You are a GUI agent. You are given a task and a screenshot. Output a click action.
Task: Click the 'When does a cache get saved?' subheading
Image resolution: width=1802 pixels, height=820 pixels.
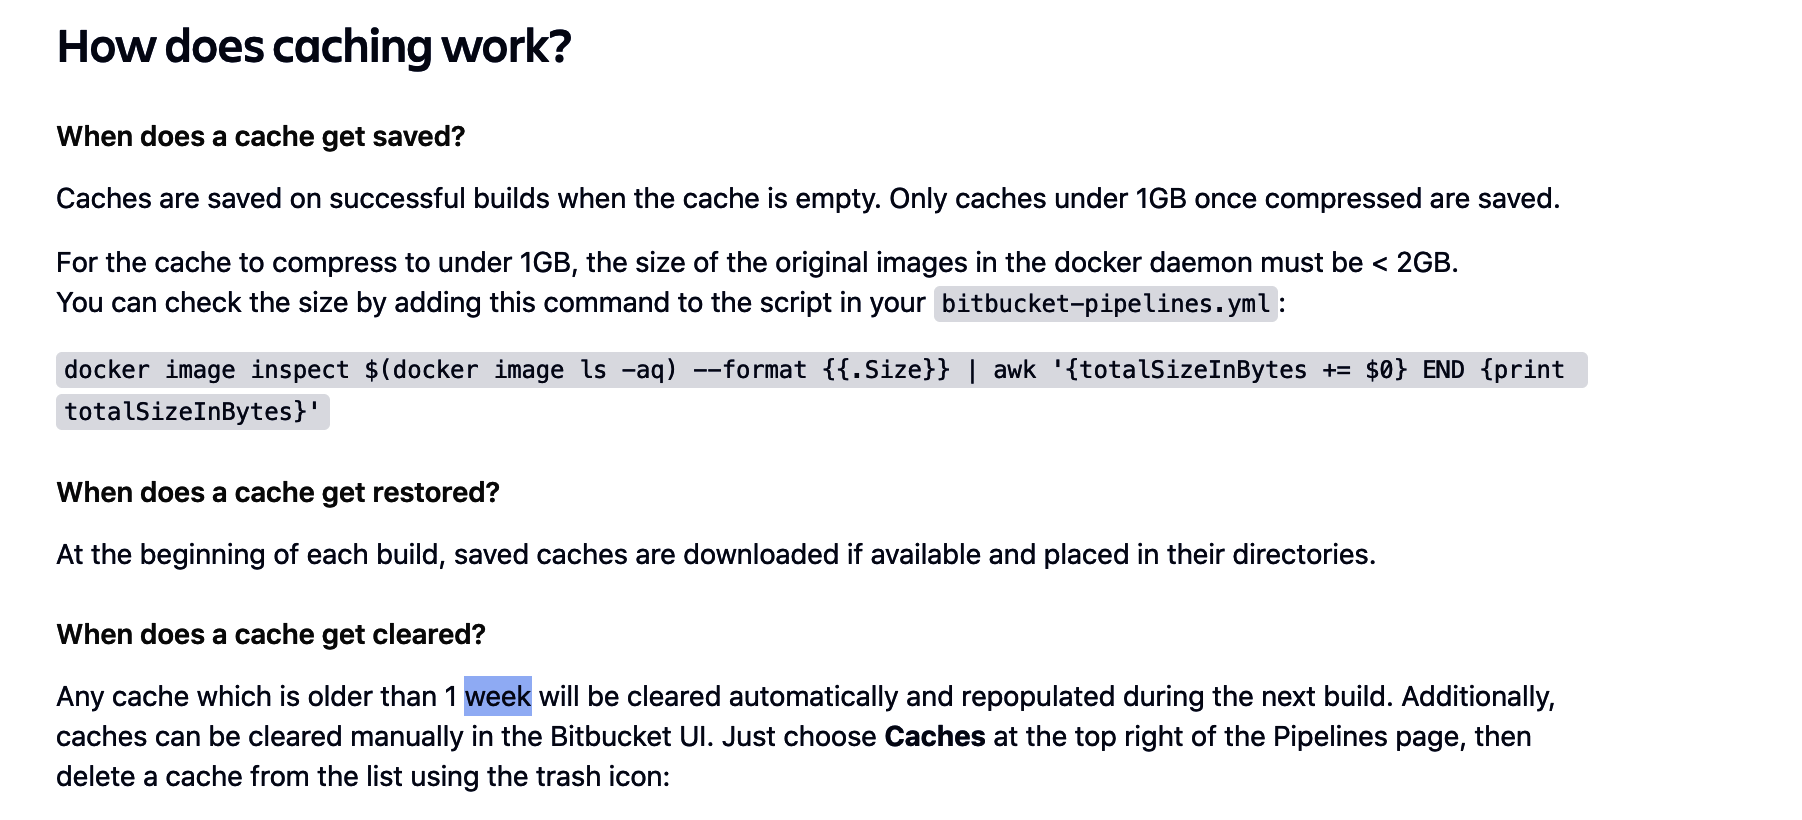pos(261,137)
